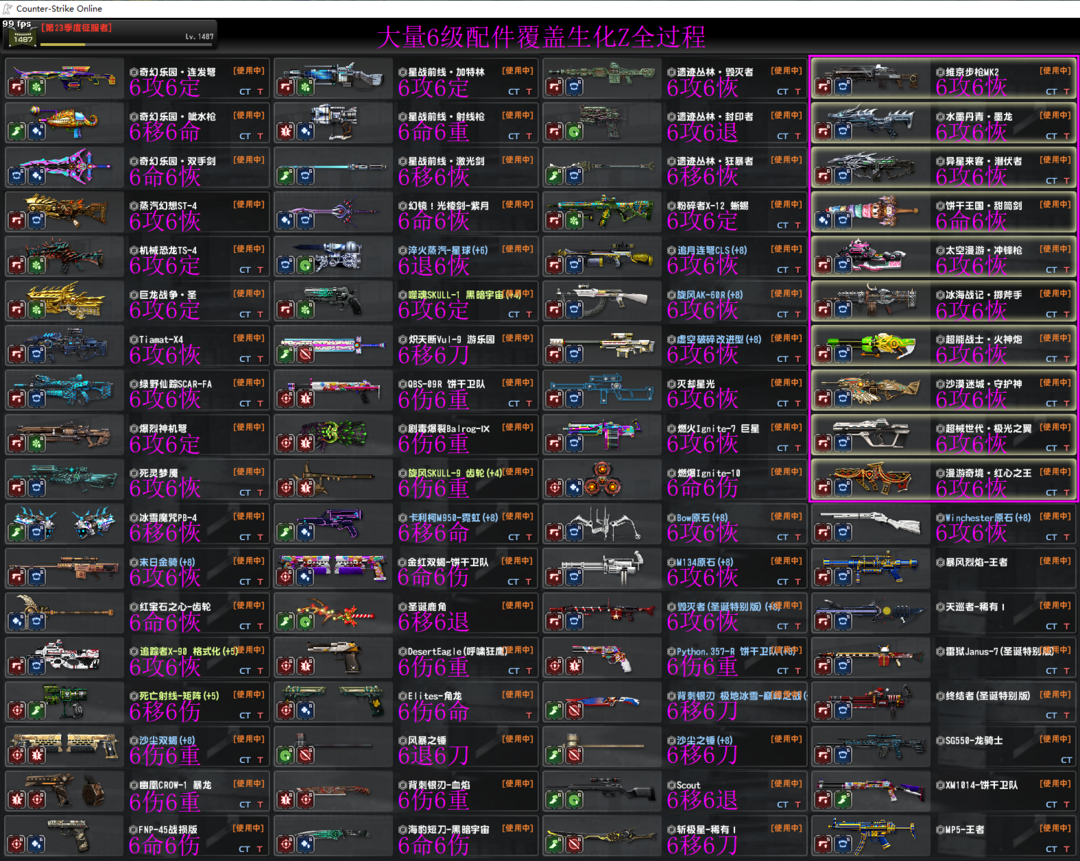Click red blade icon on 沙尘之锤 (+8)

(x=574, y=756)
